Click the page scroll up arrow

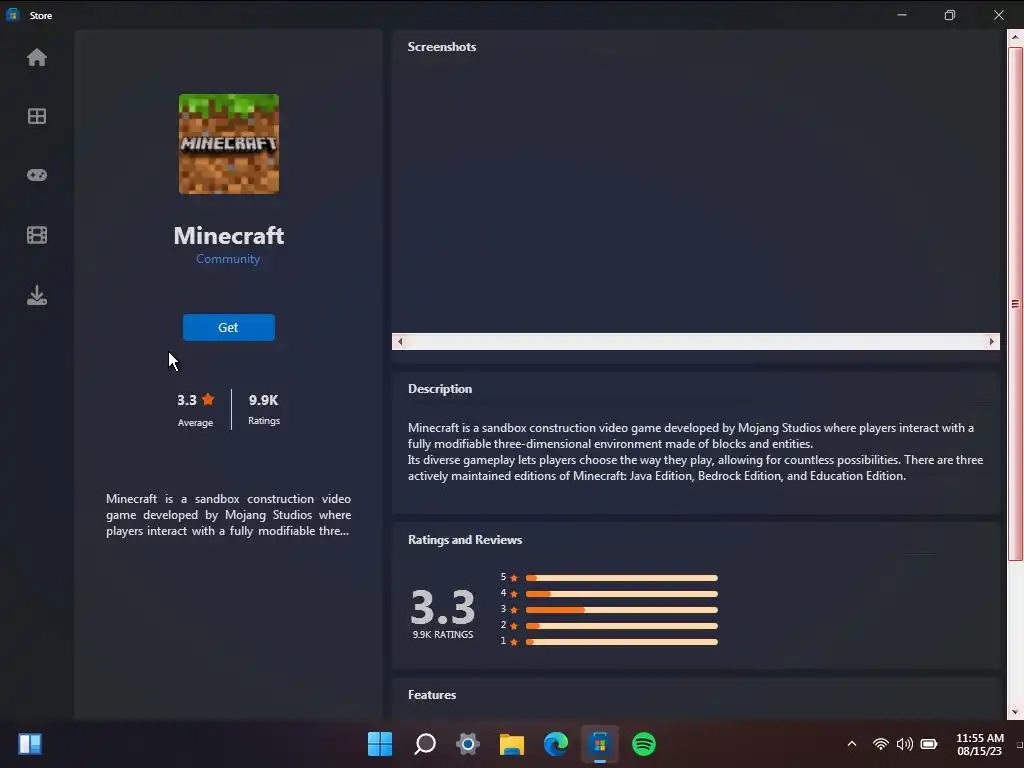1015,37
